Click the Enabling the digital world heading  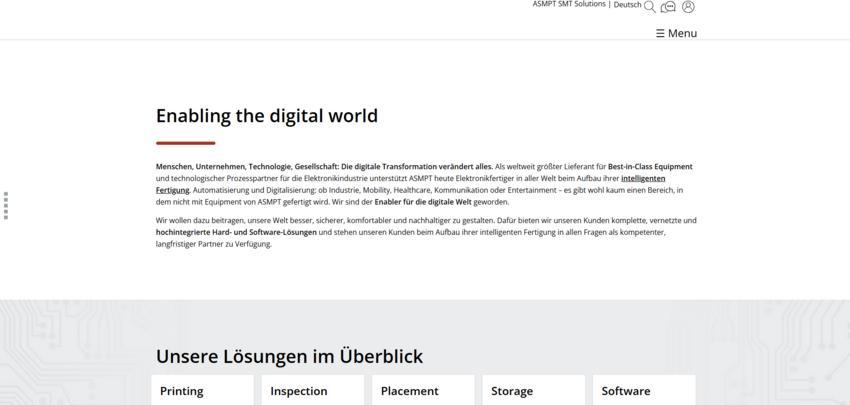(x=267, y=116)
